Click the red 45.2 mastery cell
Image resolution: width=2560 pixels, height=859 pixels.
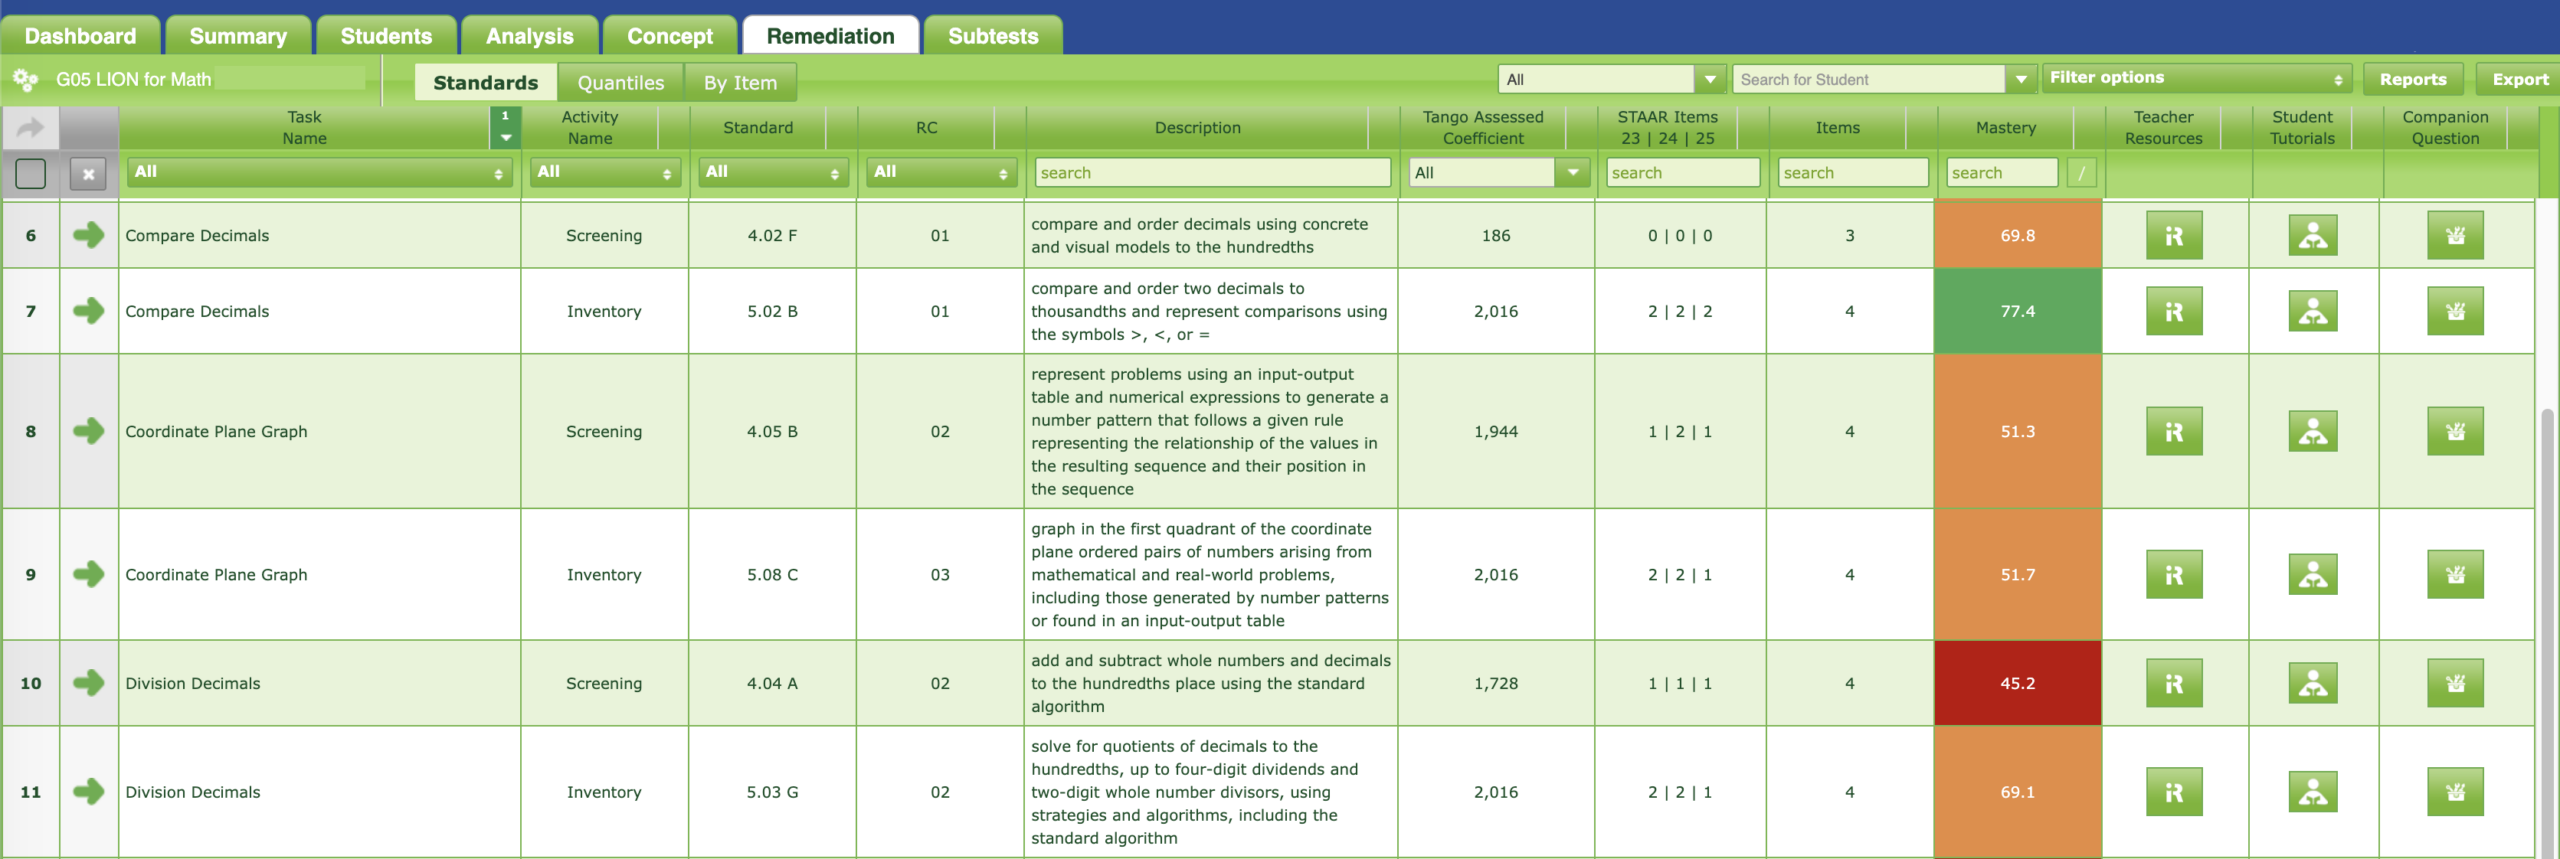(x=2018, y=684)
